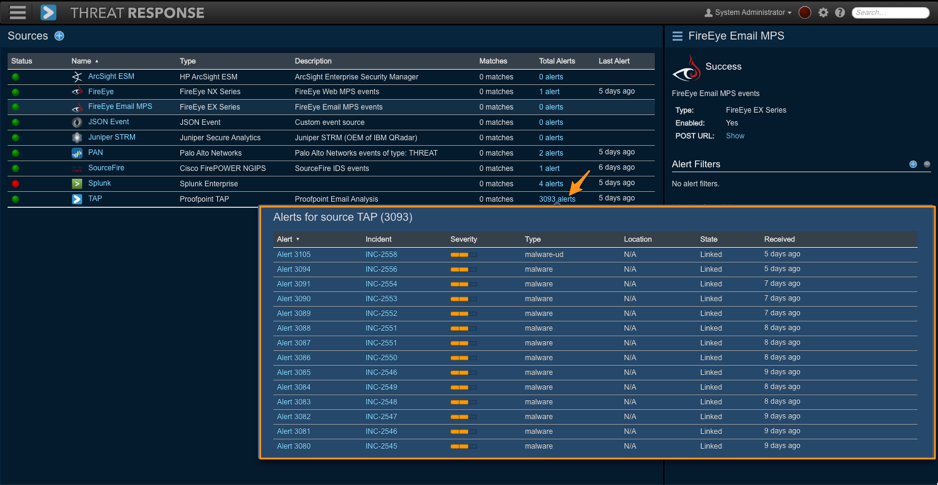938x485 pixels.
Task: Click the green status dot for ArcSight ESM
Action: [x=16, y=77]
